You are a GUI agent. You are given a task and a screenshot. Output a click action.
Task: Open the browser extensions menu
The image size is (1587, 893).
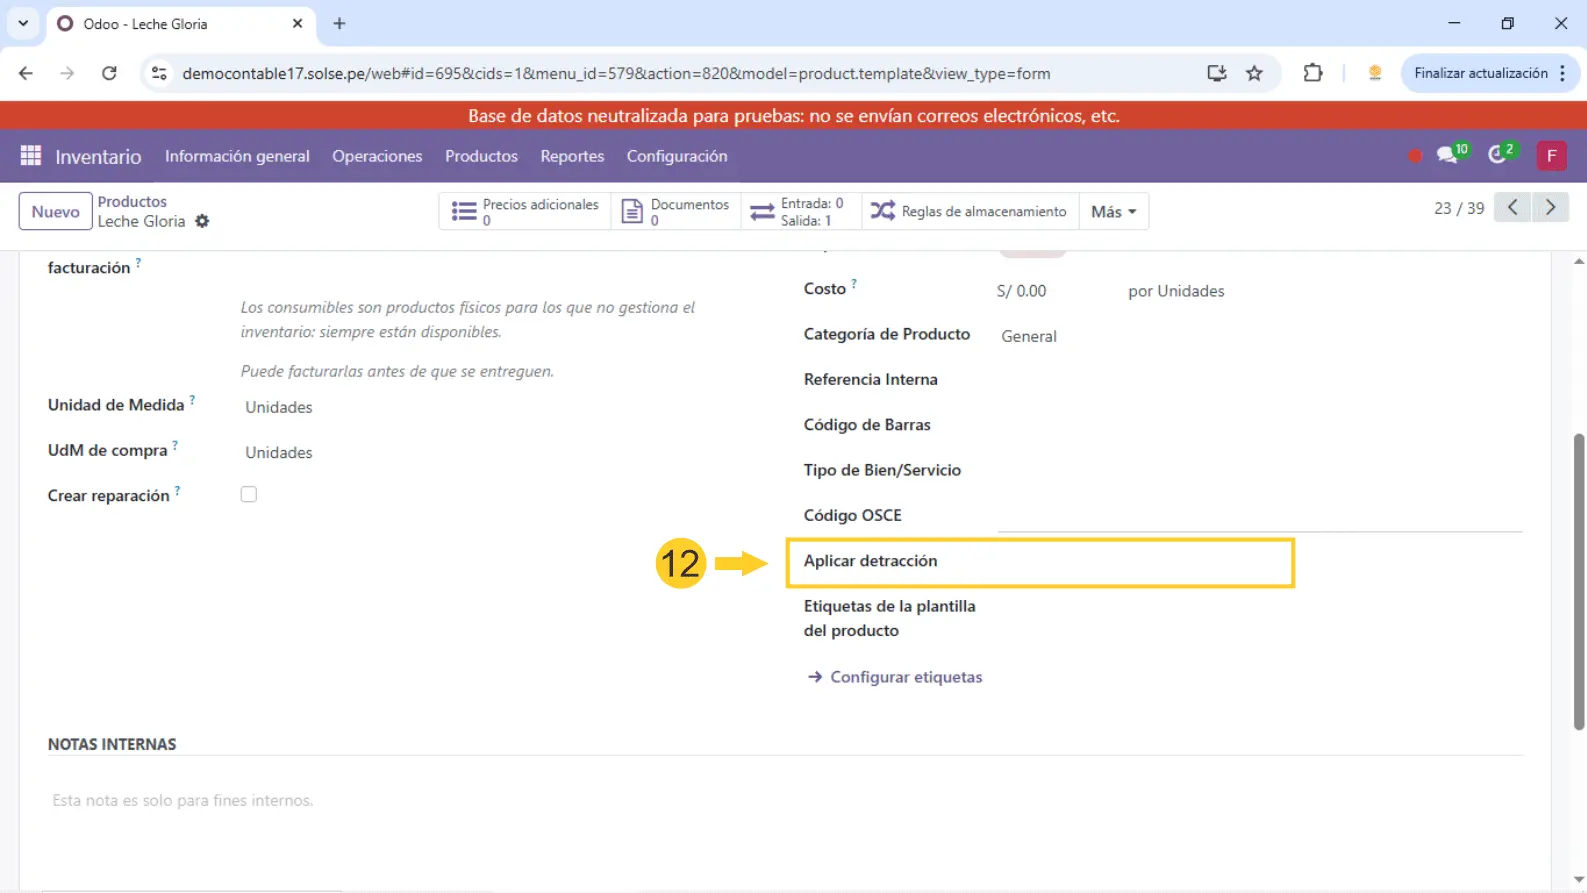[1312, 73]
